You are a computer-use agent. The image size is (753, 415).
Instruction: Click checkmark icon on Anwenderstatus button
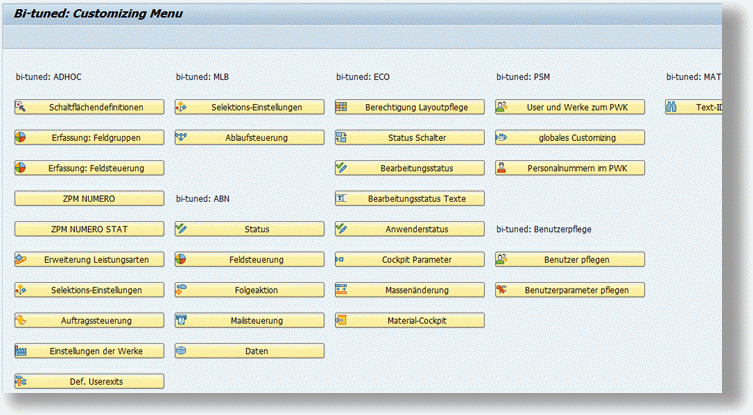click(x=341, y=229)
